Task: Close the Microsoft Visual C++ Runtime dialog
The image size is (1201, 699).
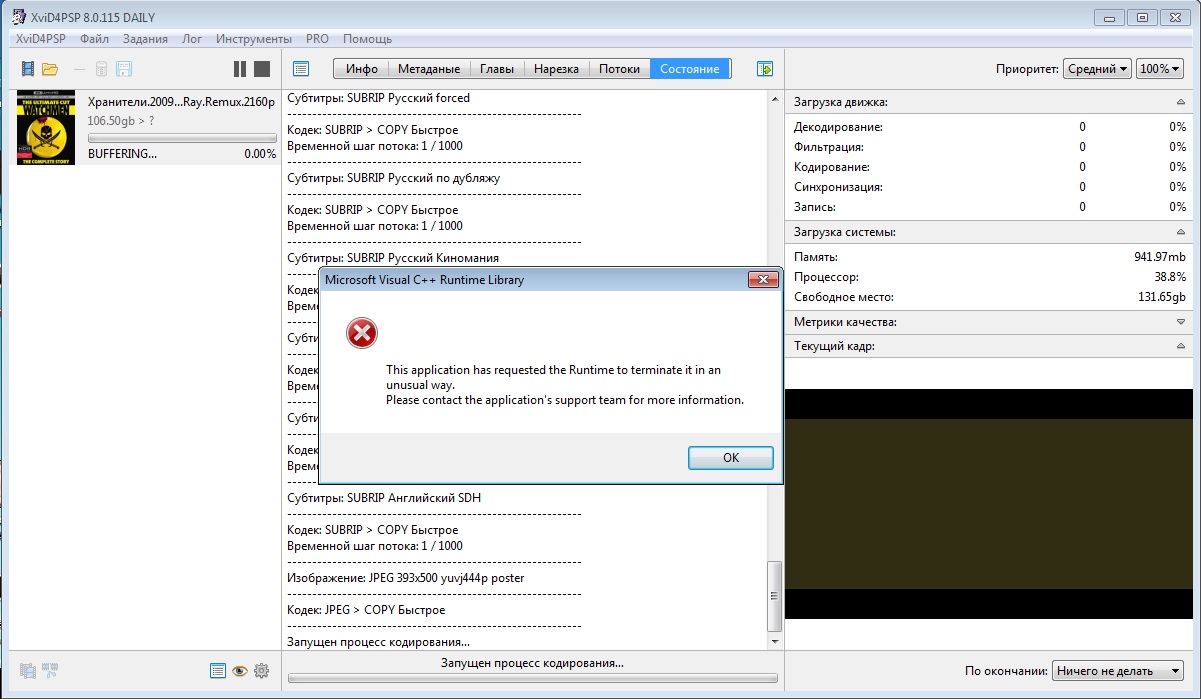Action: pos(763,280)
